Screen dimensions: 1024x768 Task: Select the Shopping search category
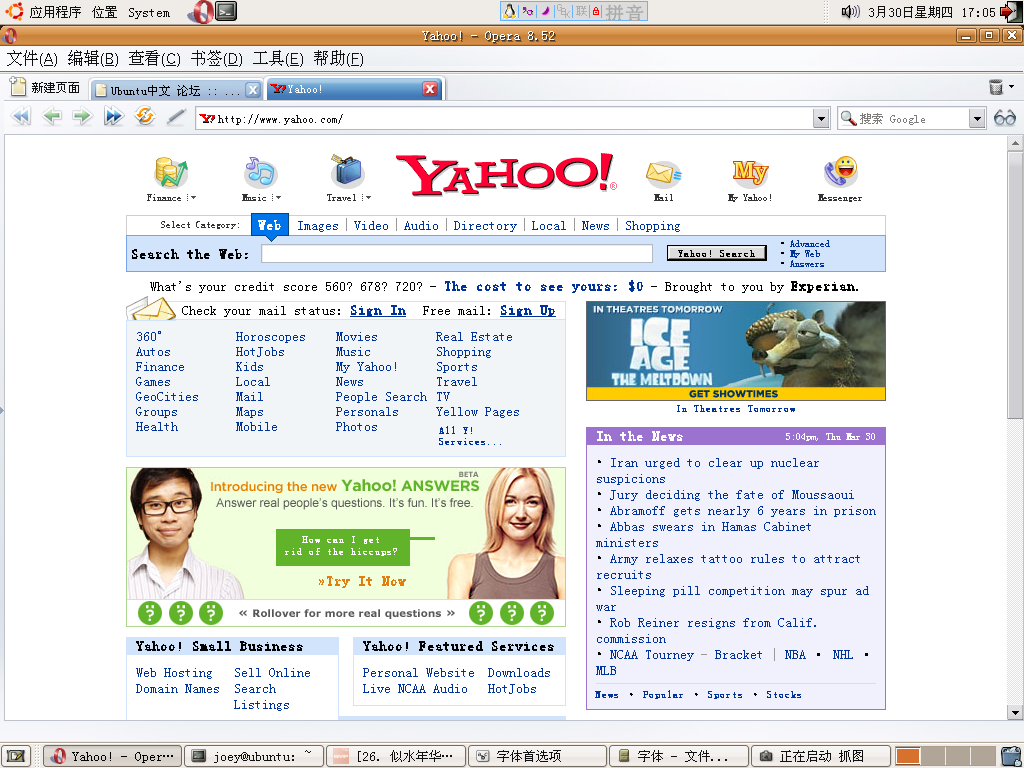coord(652,226)
